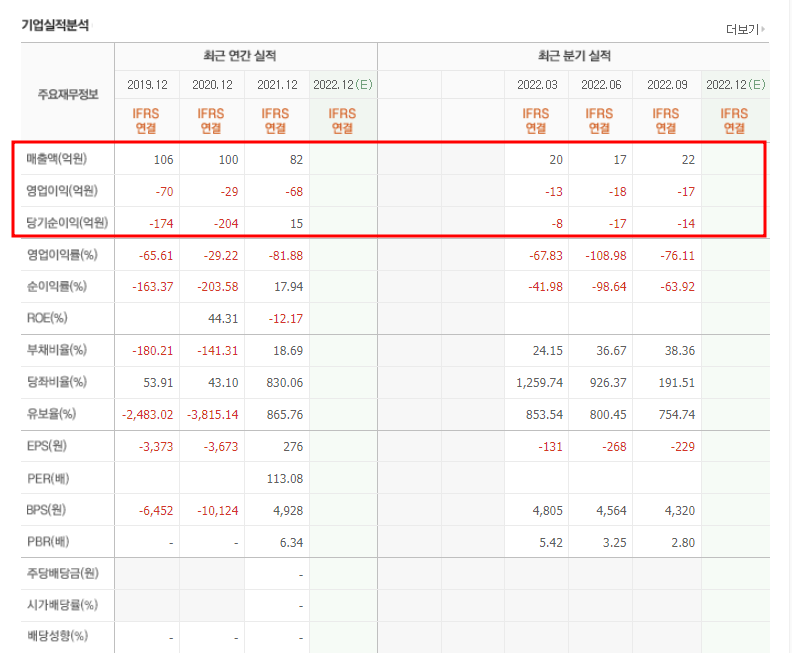
Task: Select the reserve ratio value -2,483.02
Action: pos(147,415)
